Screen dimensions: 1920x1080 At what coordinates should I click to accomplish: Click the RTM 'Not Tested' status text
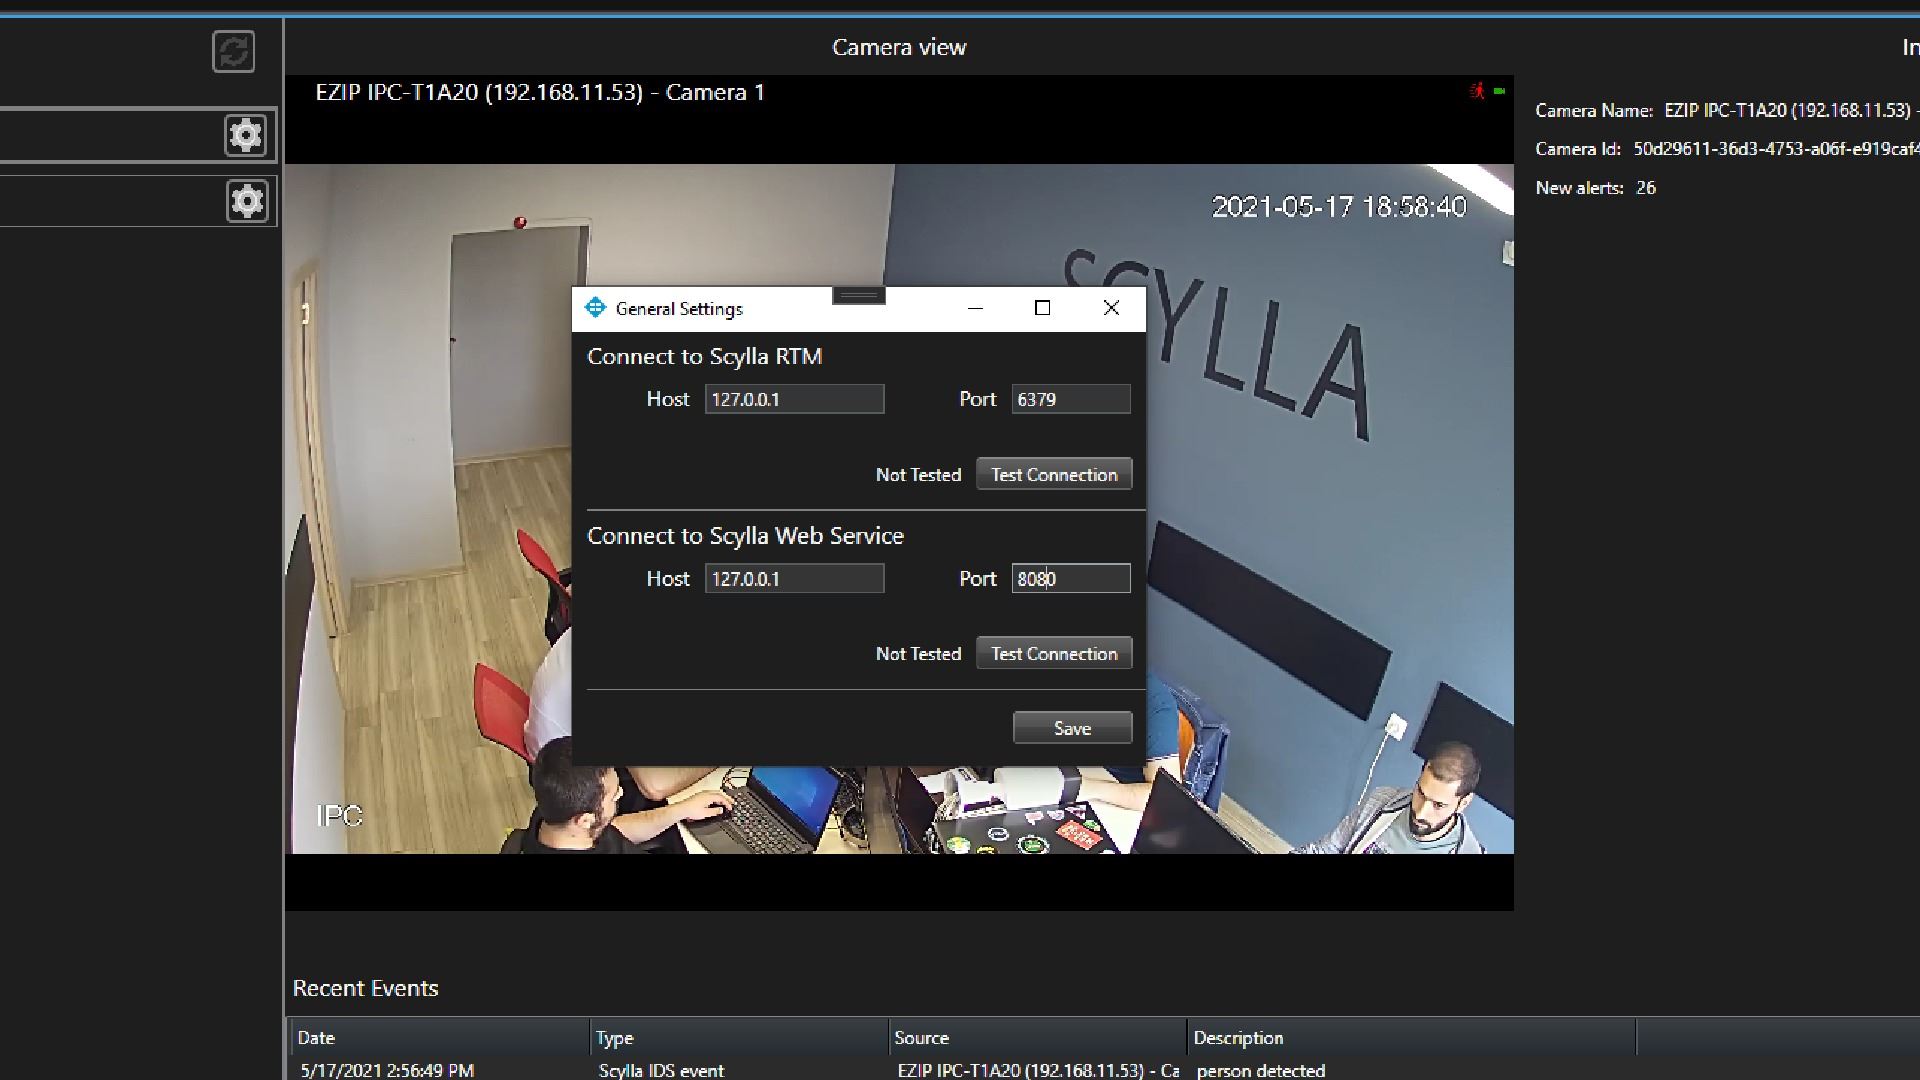click(918, 474)
